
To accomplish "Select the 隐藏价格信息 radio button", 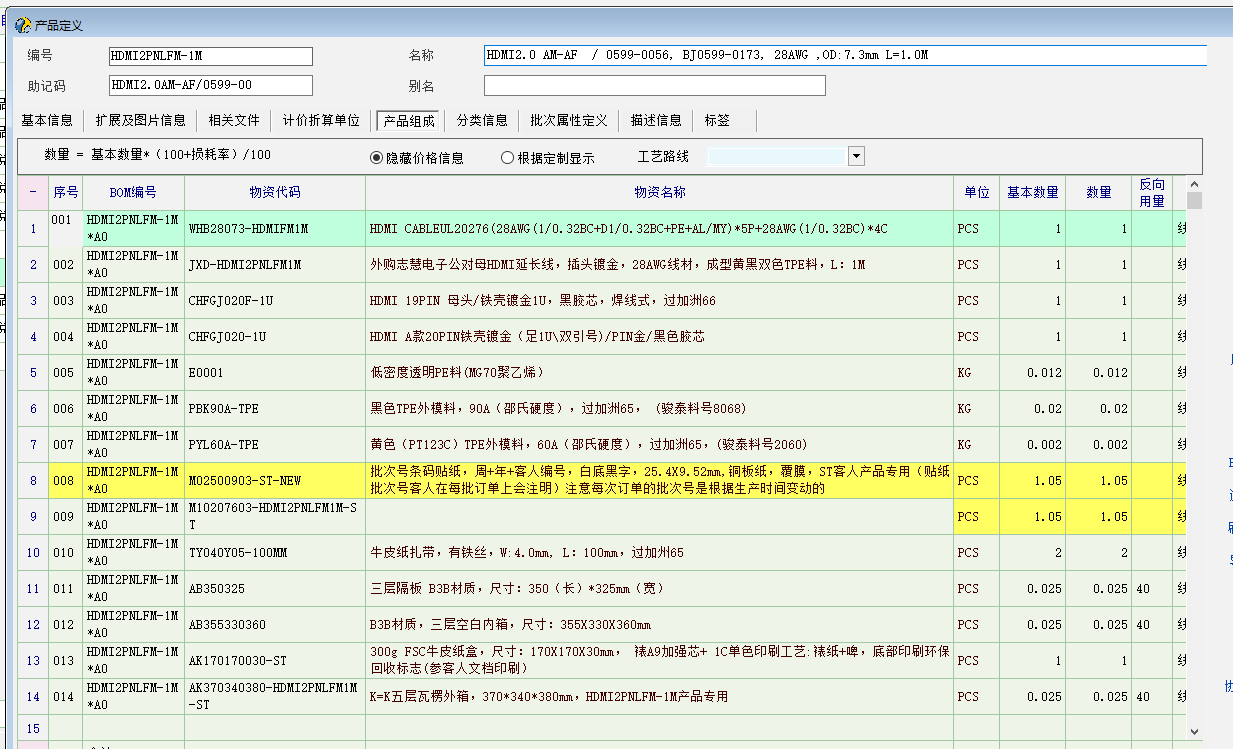I will [377, 157].
